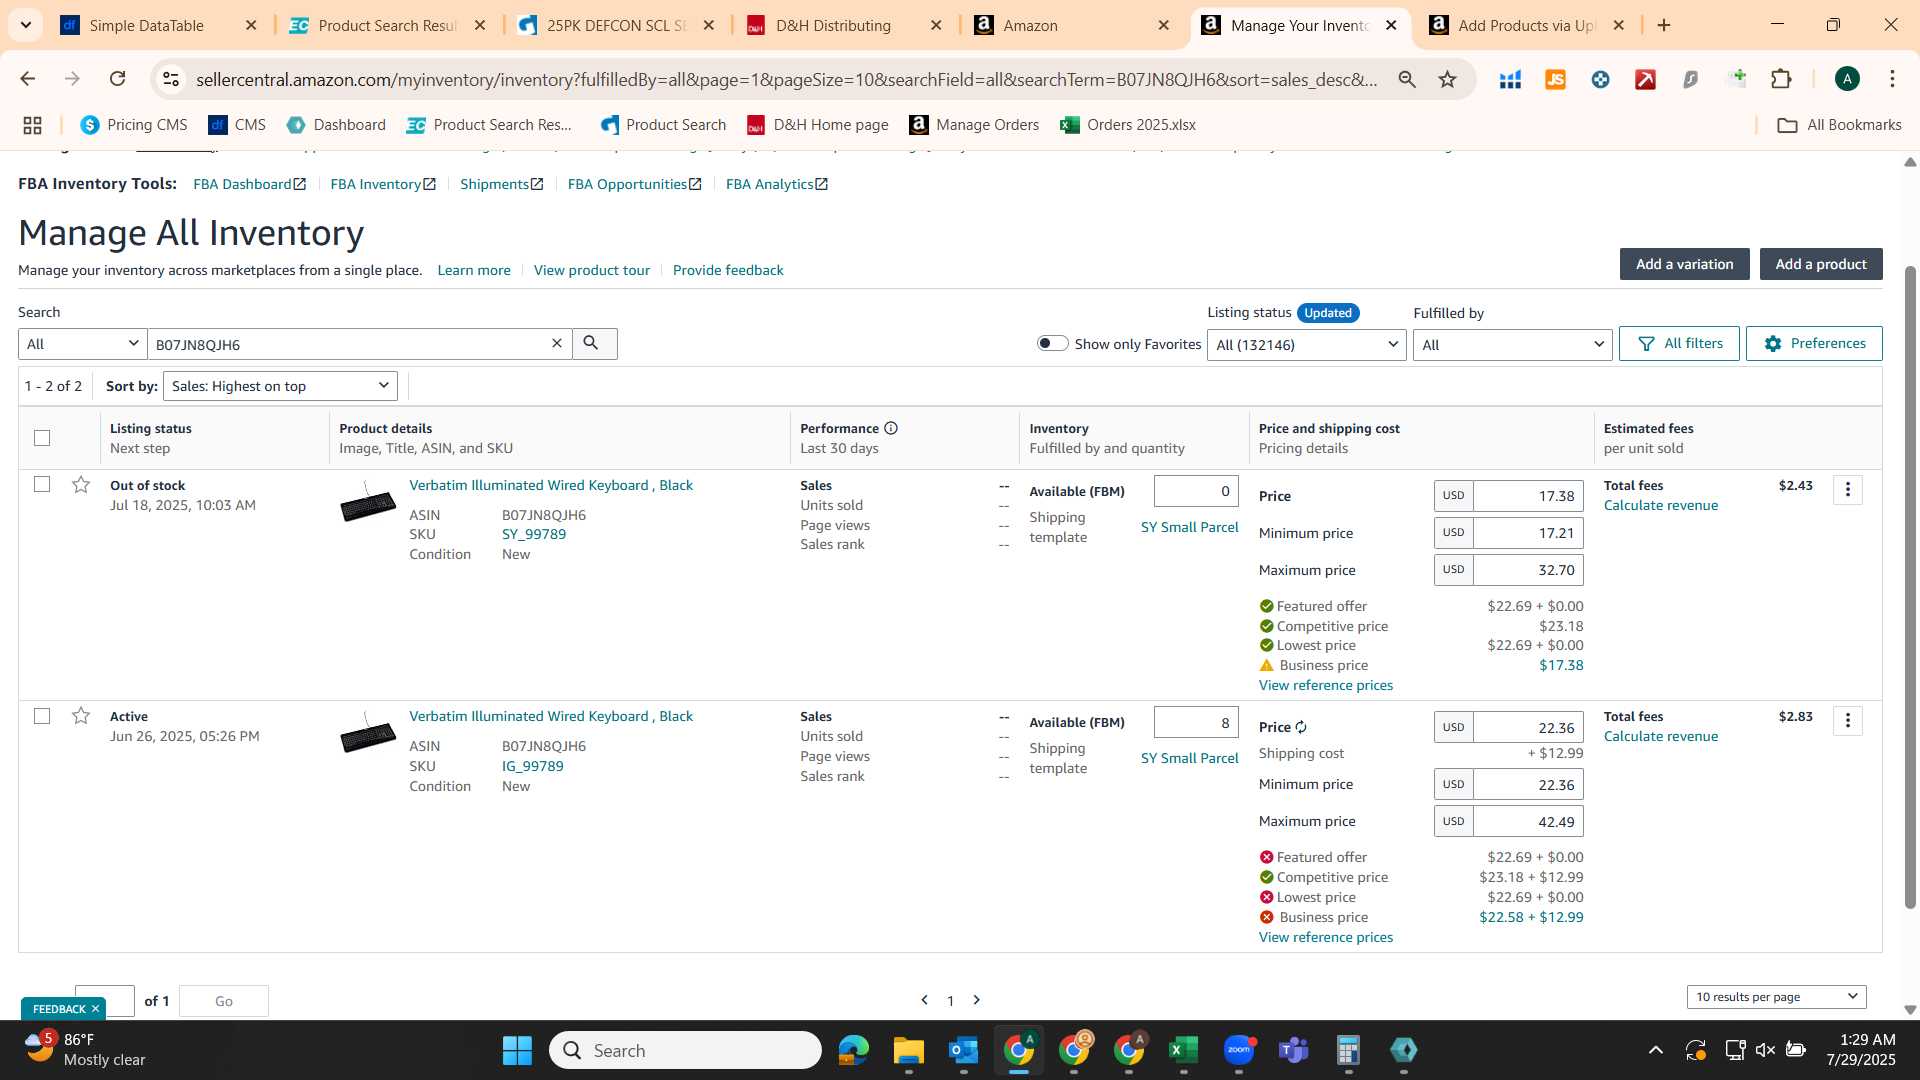Check the Out of stock SY_99789 row
The image size is (1920, 1080).
[42, 484]
